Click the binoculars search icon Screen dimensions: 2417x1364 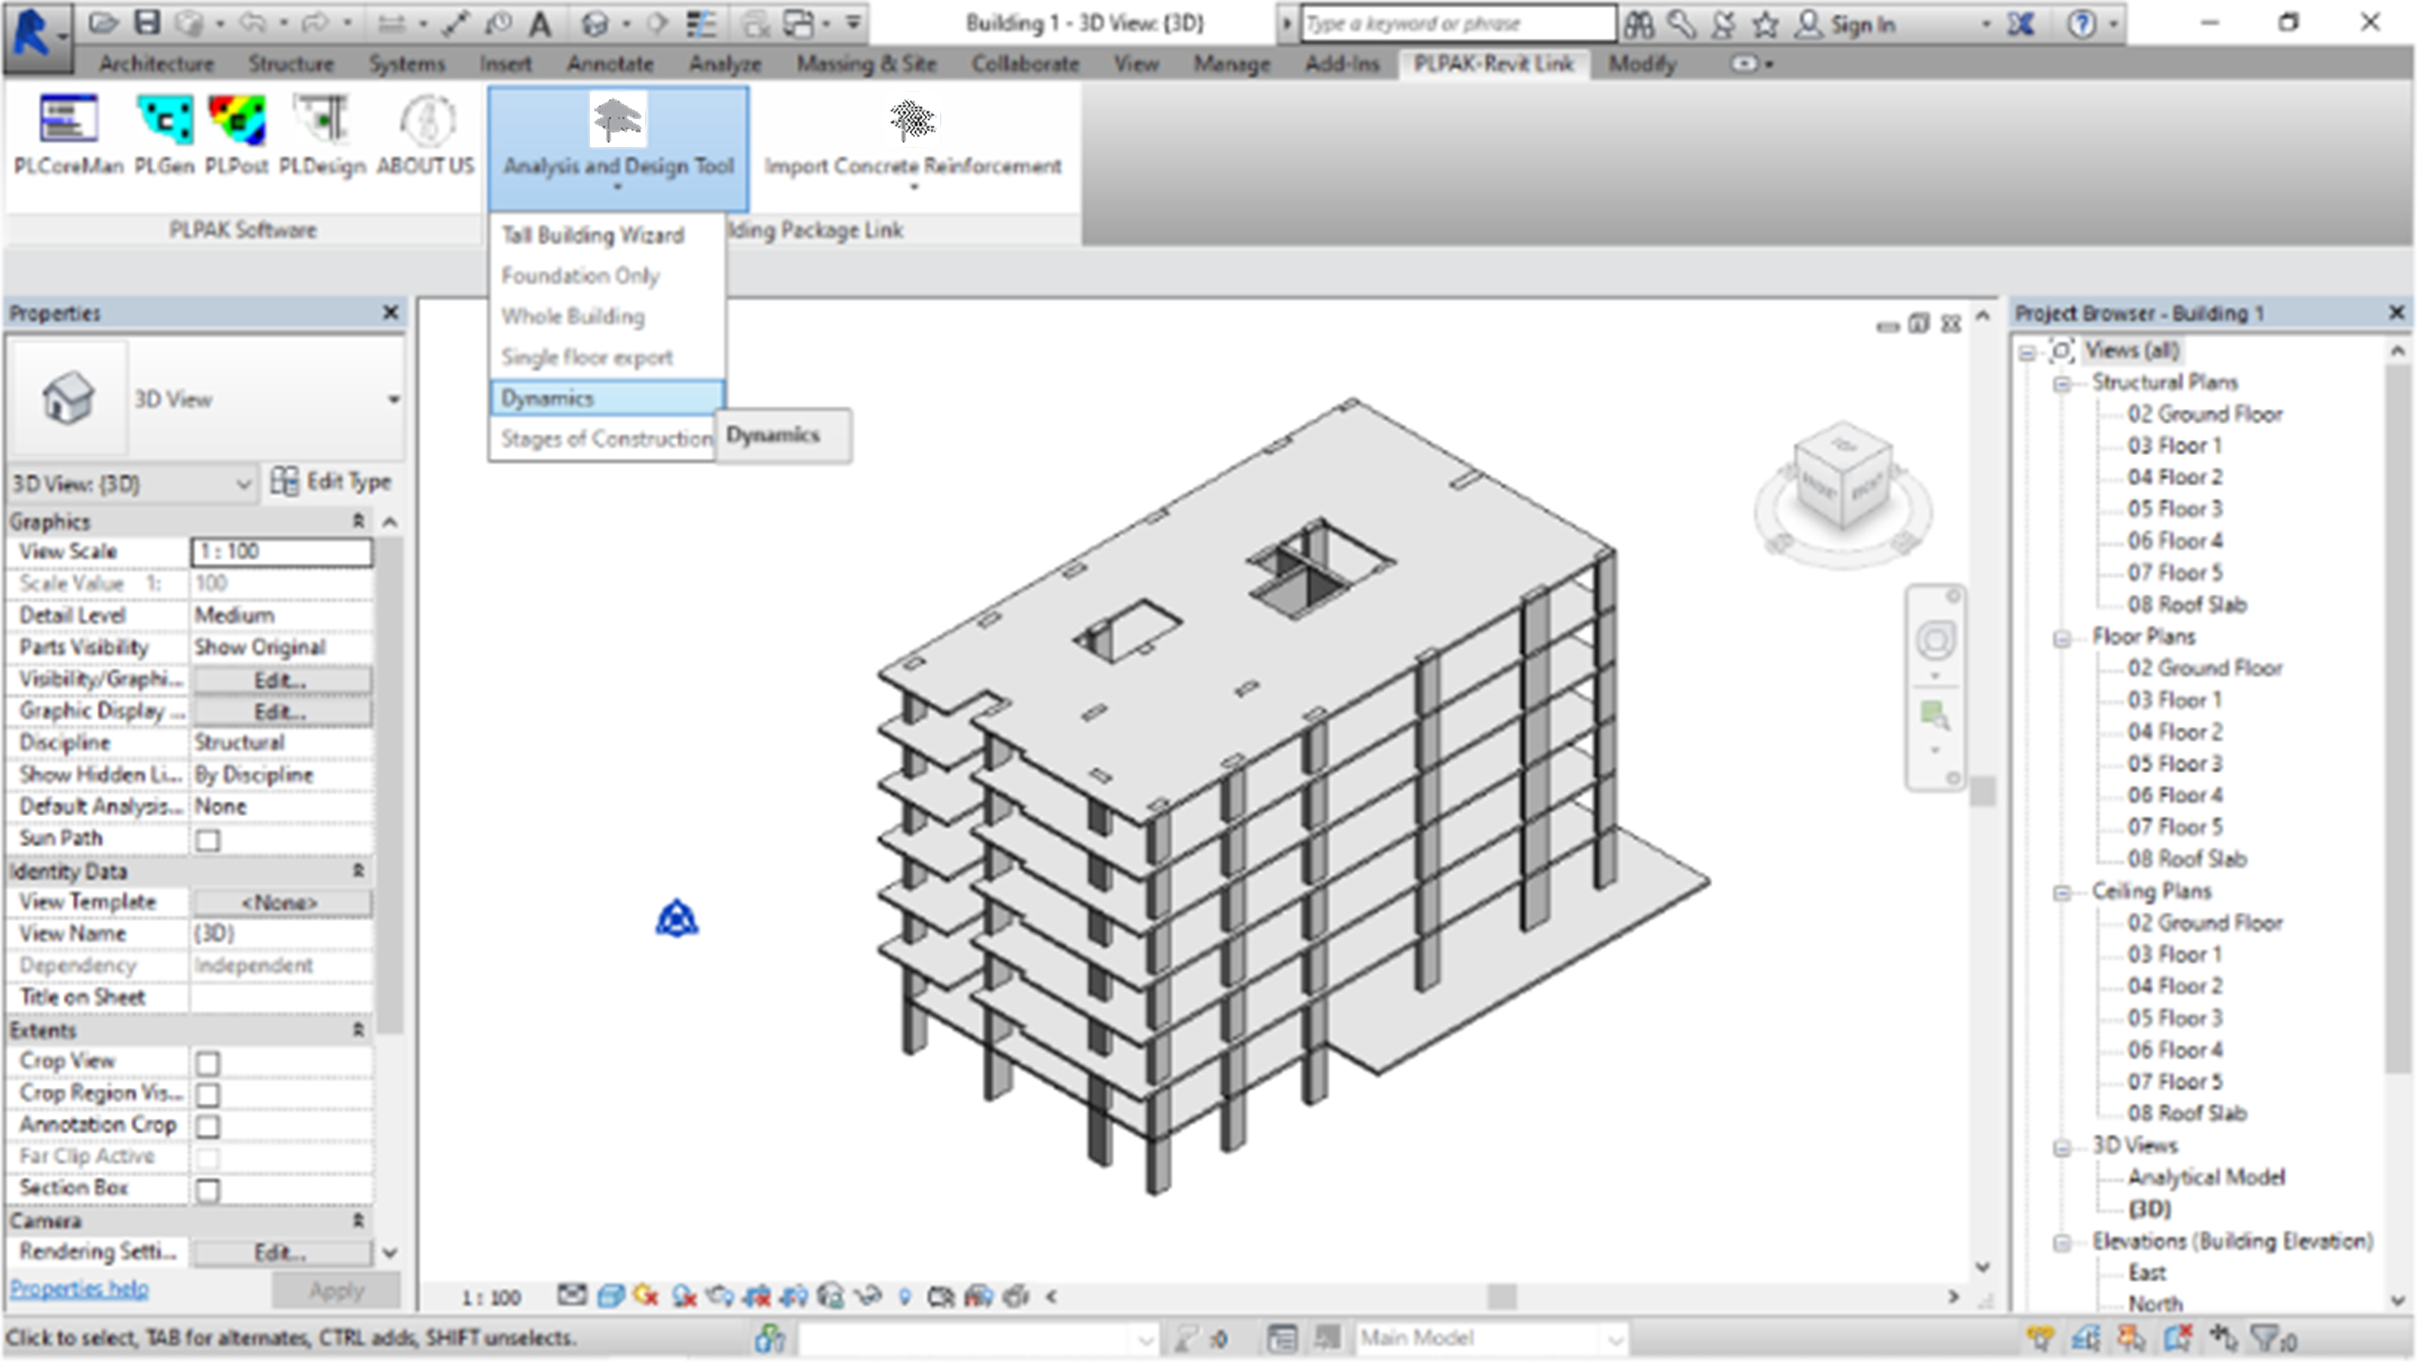click(x=1638, y=23)
